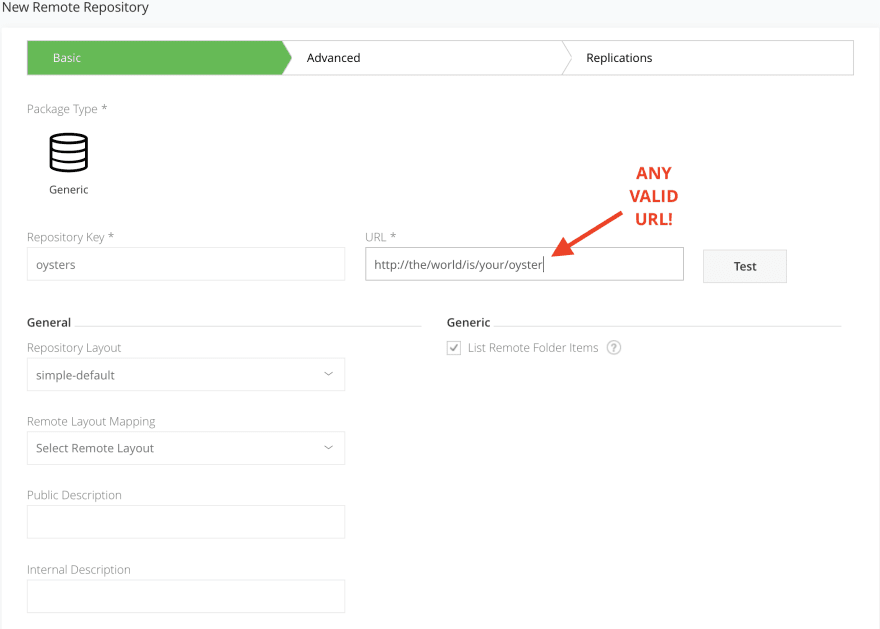The width and height of the screenshot is (880, 629).
Task: Click the Generic label under Package Type
Action: click(x=68, y=190)
